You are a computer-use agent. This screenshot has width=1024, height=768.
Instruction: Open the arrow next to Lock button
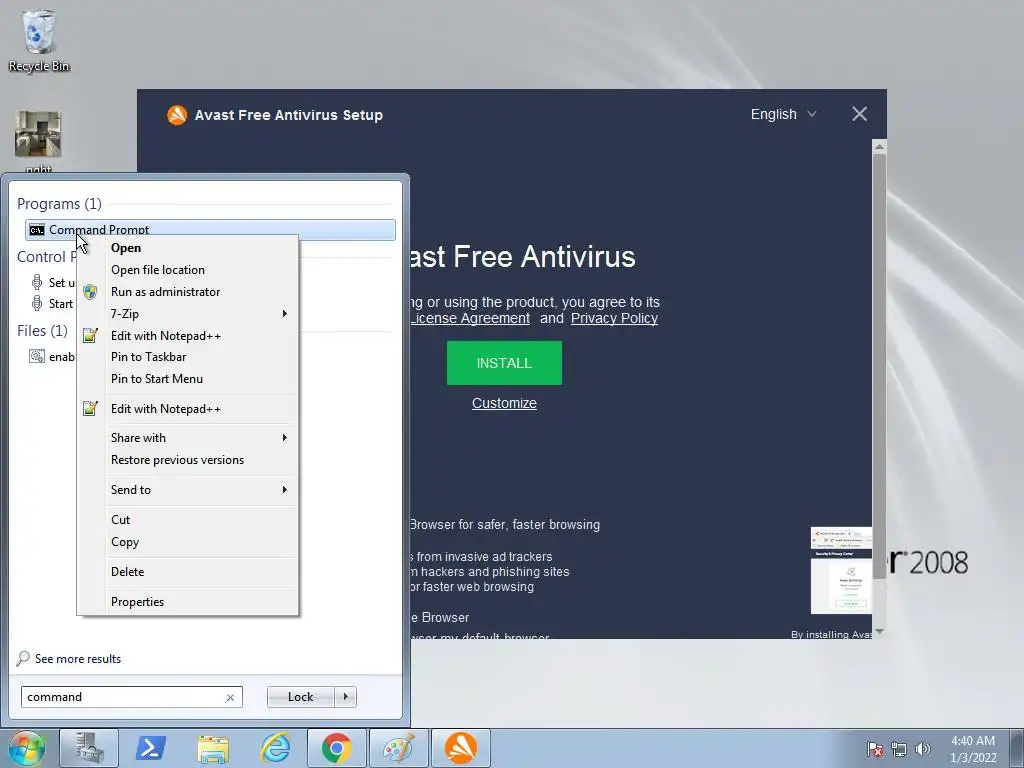[x=345, y=697]
